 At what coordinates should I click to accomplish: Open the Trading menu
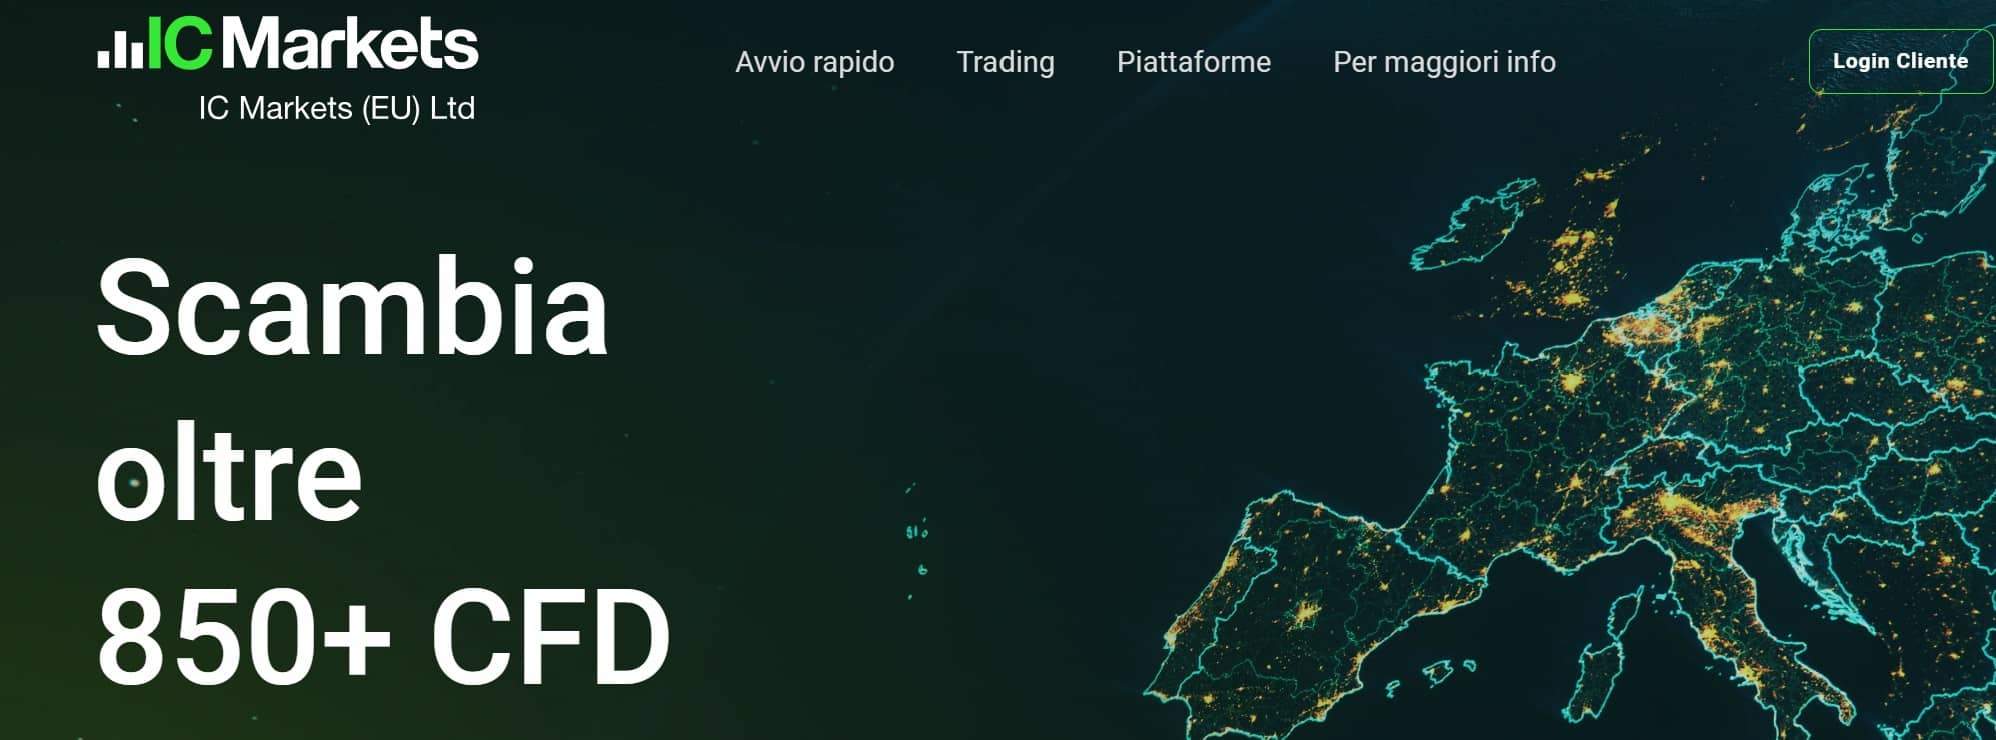point(1005,62)
